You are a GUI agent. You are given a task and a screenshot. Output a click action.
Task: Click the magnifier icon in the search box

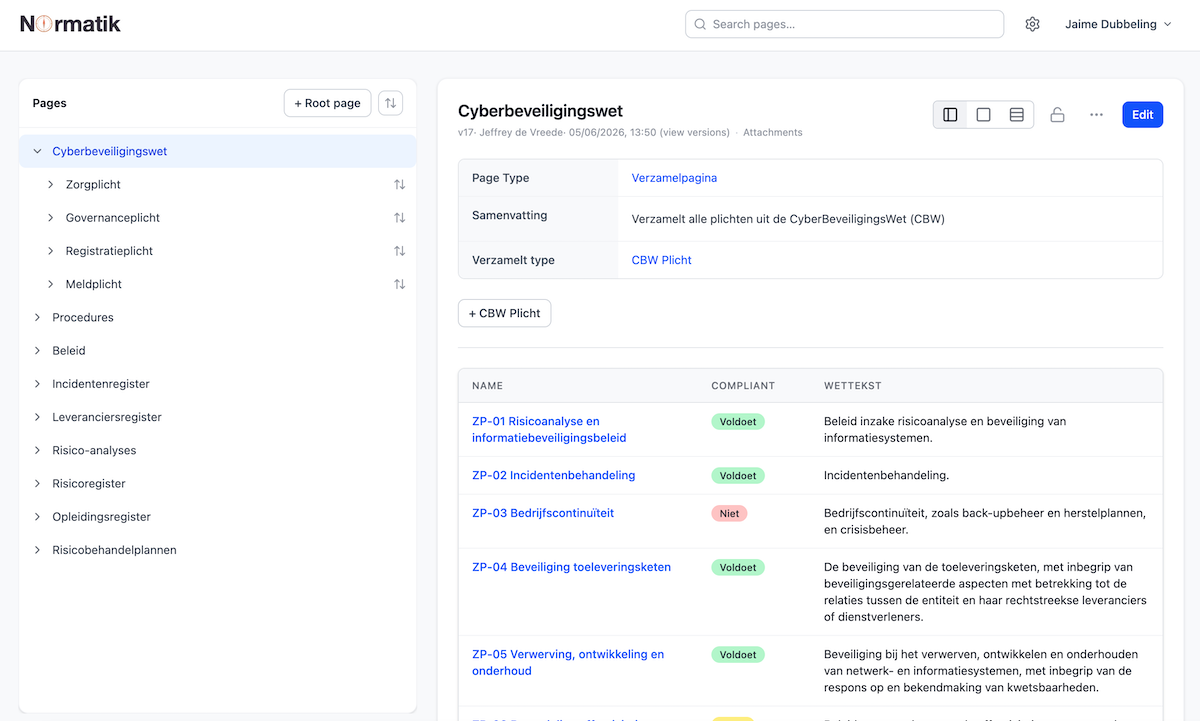700,24
